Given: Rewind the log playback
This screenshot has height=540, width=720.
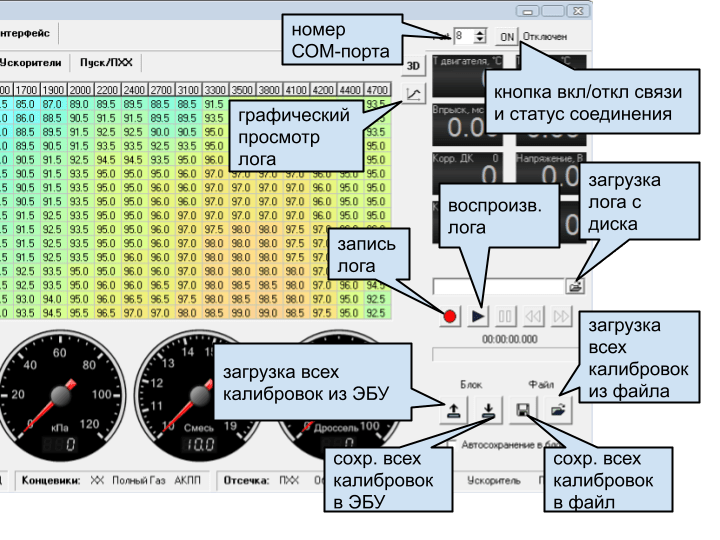Looking at the screenshot, I should click(x=534, y=317).
